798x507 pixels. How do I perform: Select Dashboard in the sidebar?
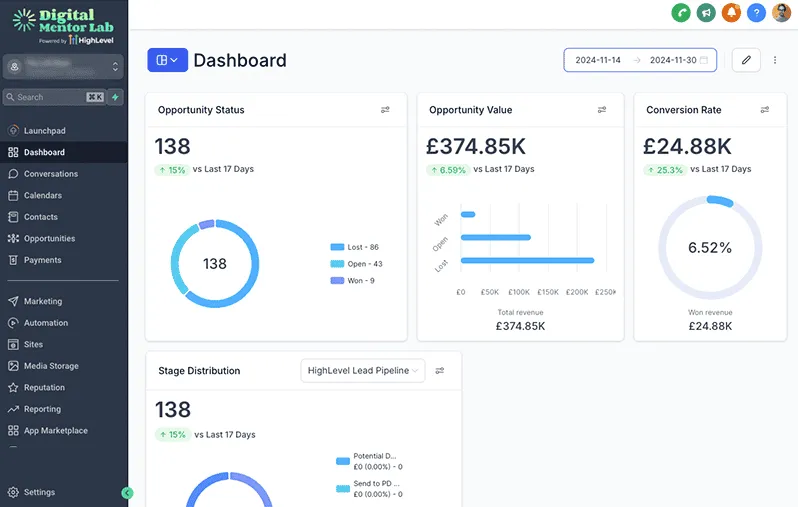coord(64,152)
